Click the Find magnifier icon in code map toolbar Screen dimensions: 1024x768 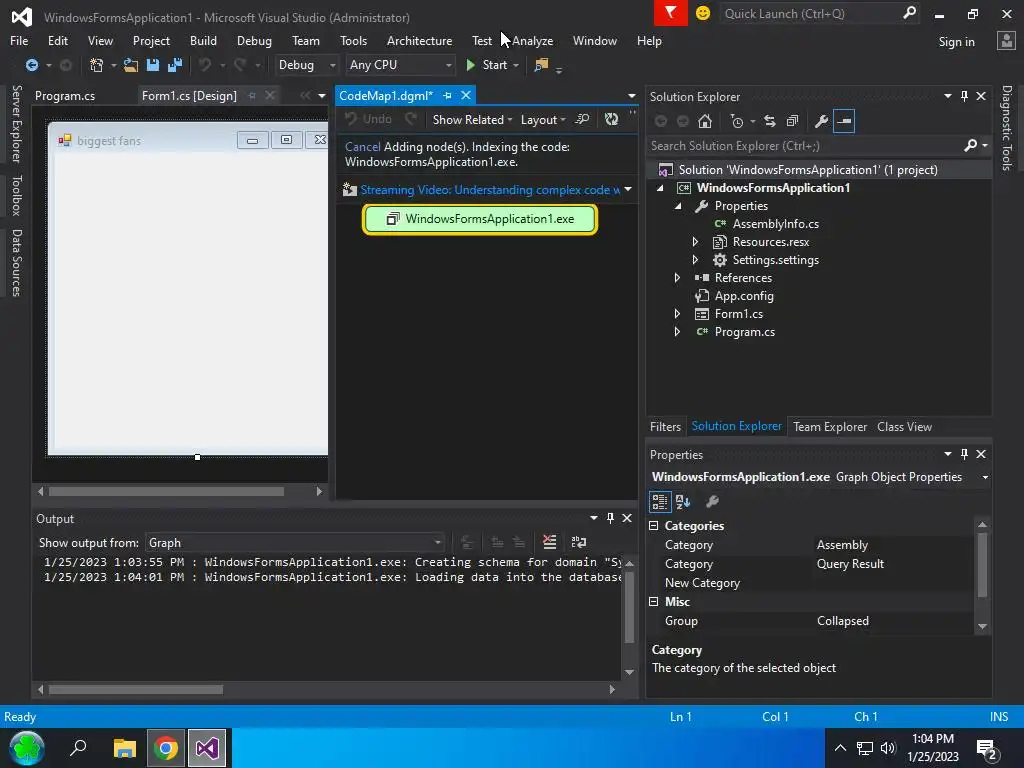(582, 120)
